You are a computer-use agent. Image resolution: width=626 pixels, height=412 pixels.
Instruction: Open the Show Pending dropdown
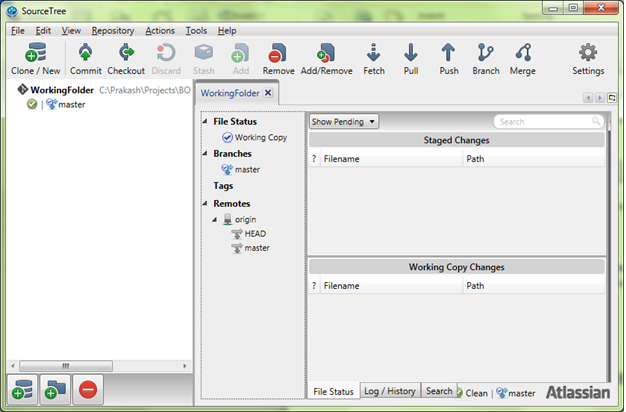tap(344, 121)
